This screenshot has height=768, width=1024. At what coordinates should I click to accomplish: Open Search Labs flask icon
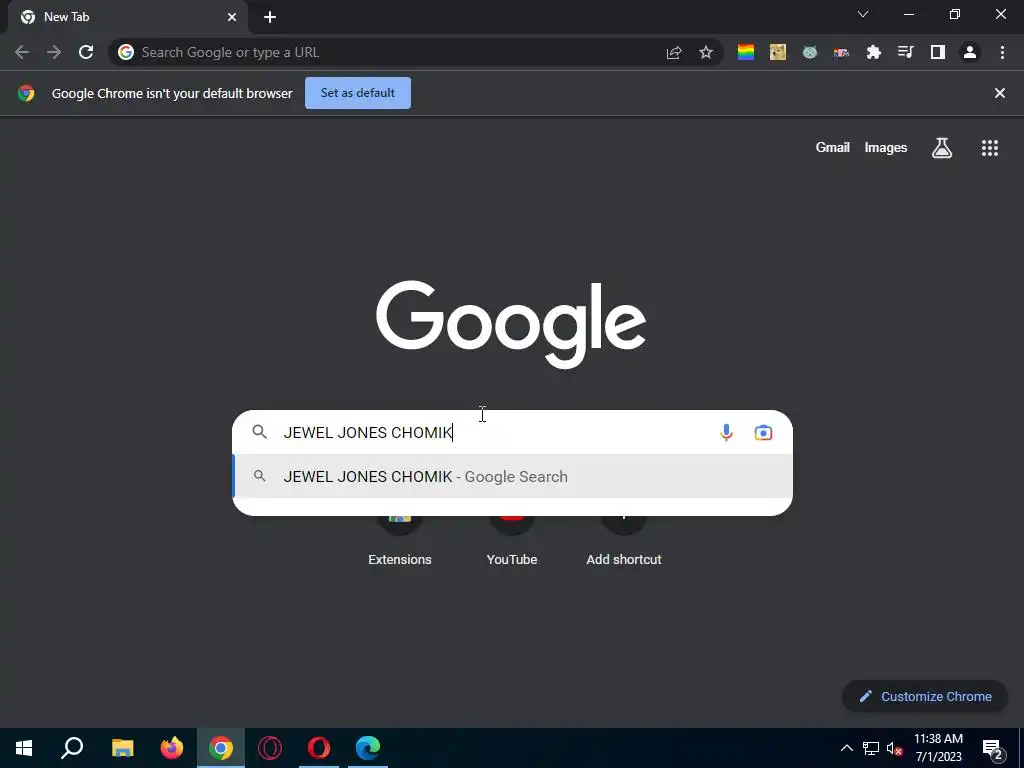pyautogui.click(x=942, y=148)
